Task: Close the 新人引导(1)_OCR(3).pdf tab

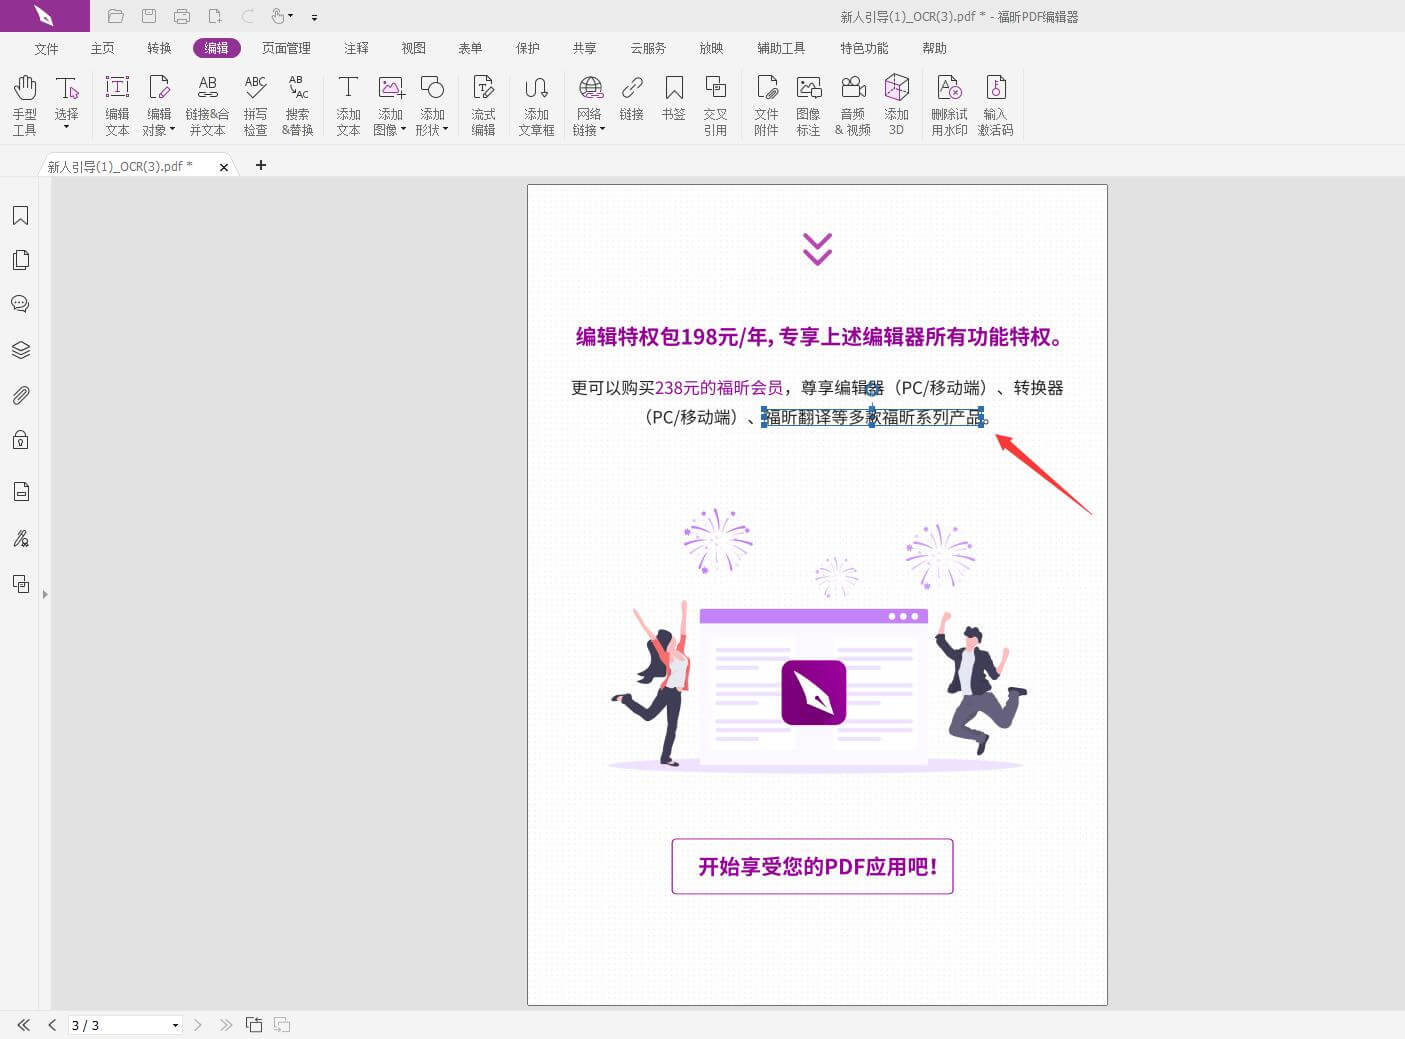Action: [x=224, y=167]
